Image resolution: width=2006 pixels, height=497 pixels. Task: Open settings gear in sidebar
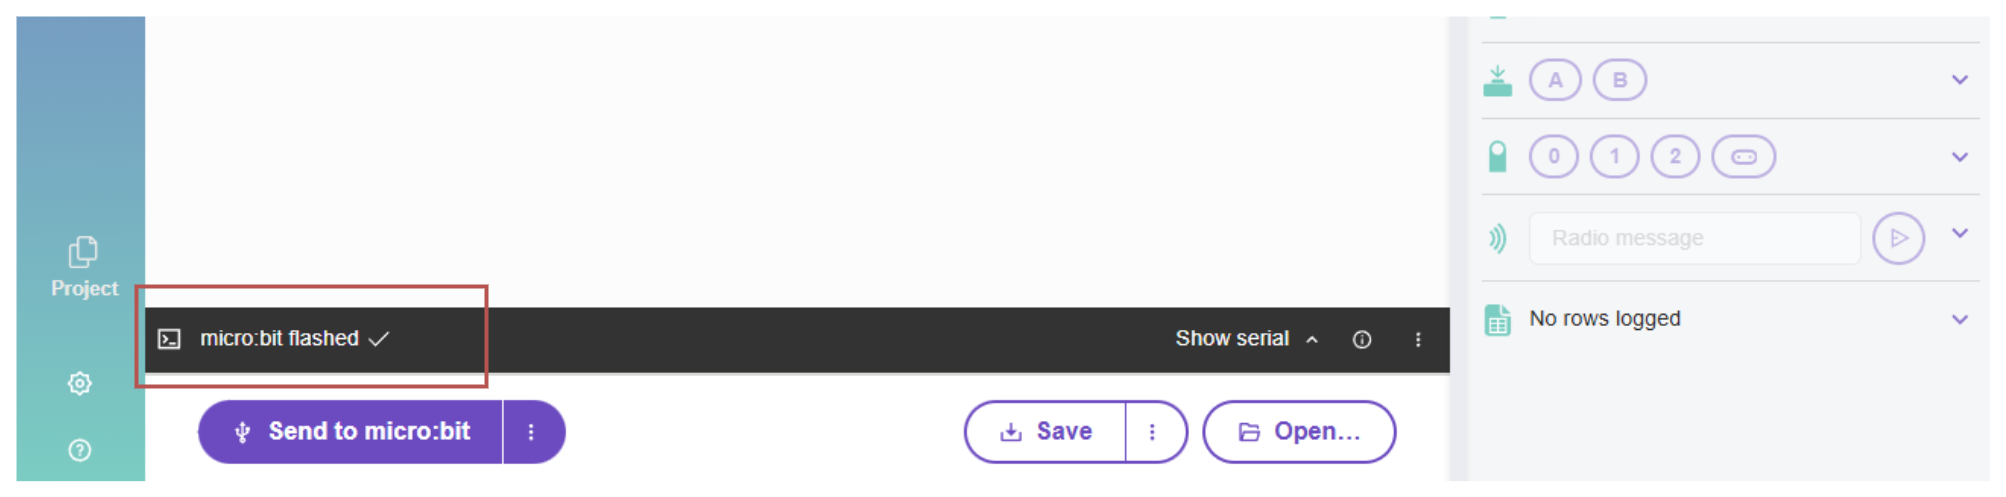(x=80, y=383)
